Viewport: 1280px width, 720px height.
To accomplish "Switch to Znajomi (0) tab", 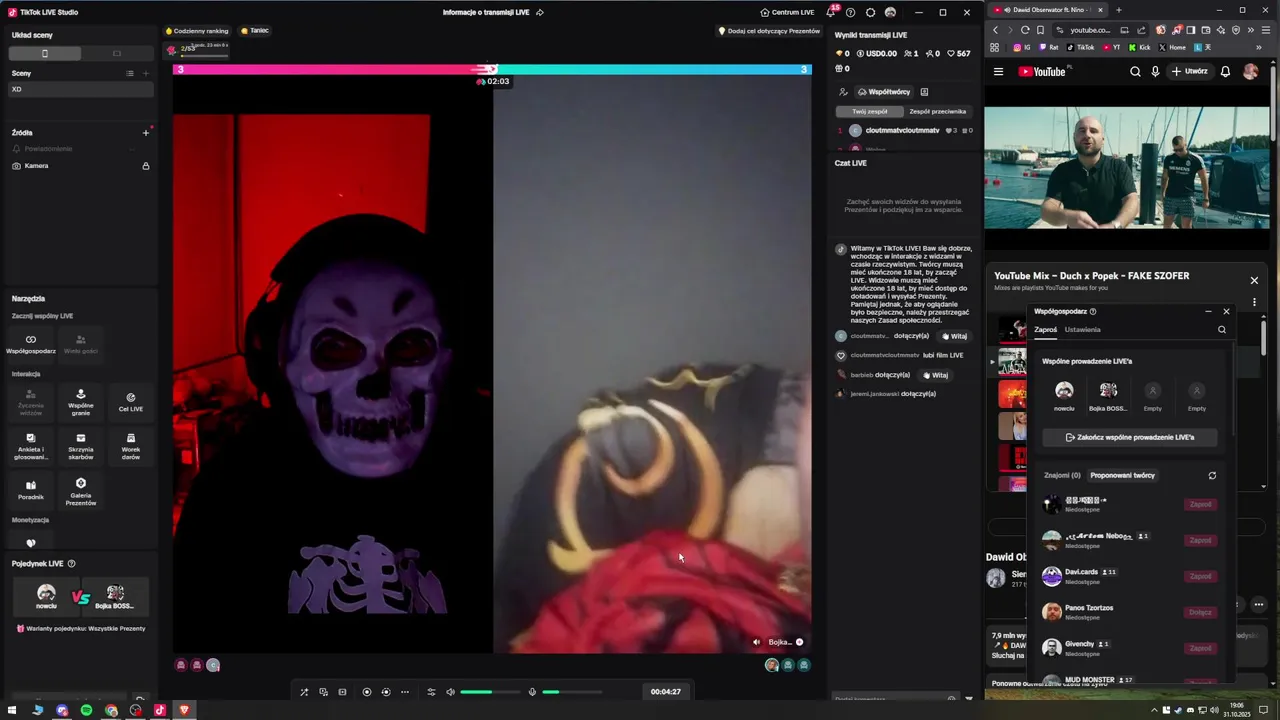I will 1062,475.
